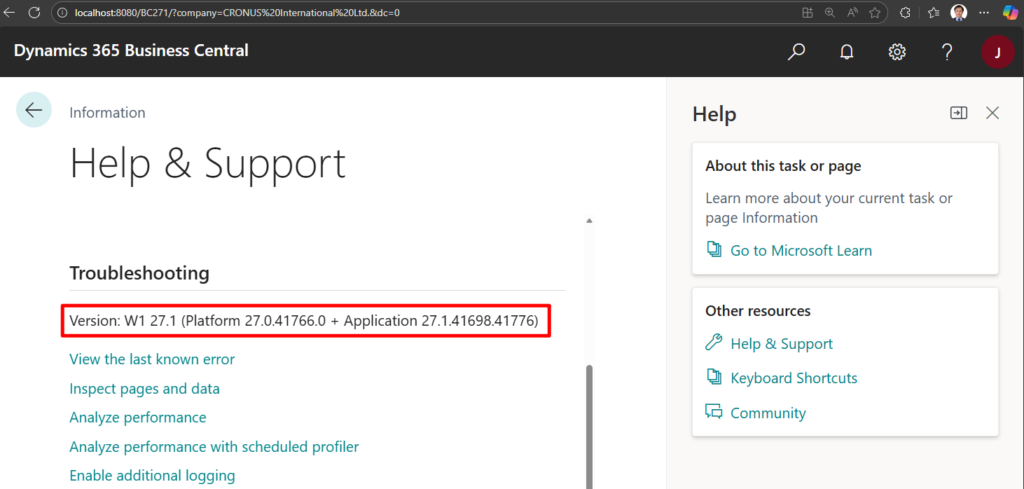Open the search magnifier in Business Central header
This screenshot has height=489, width=1024.
(x=796, y=52)
